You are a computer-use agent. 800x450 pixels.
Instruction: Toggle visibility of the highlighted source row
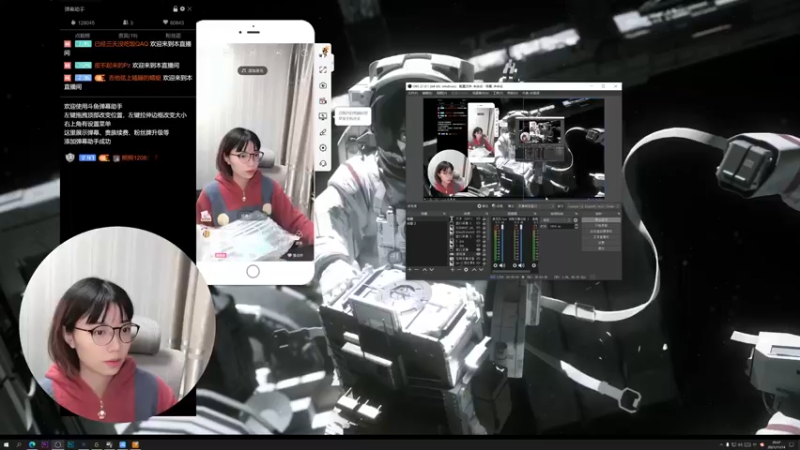click(x=478, y=254)
